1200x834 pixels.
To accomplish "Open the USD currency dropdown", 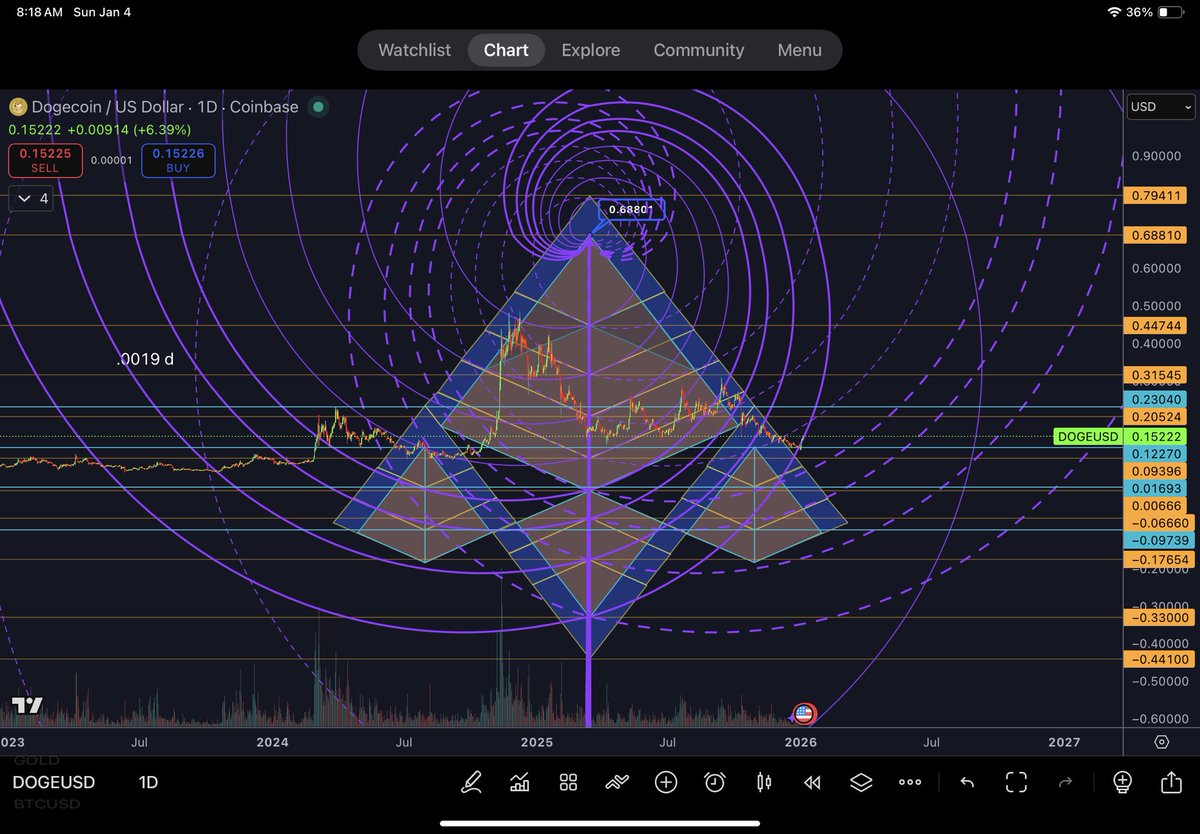I will (1160, 106).
